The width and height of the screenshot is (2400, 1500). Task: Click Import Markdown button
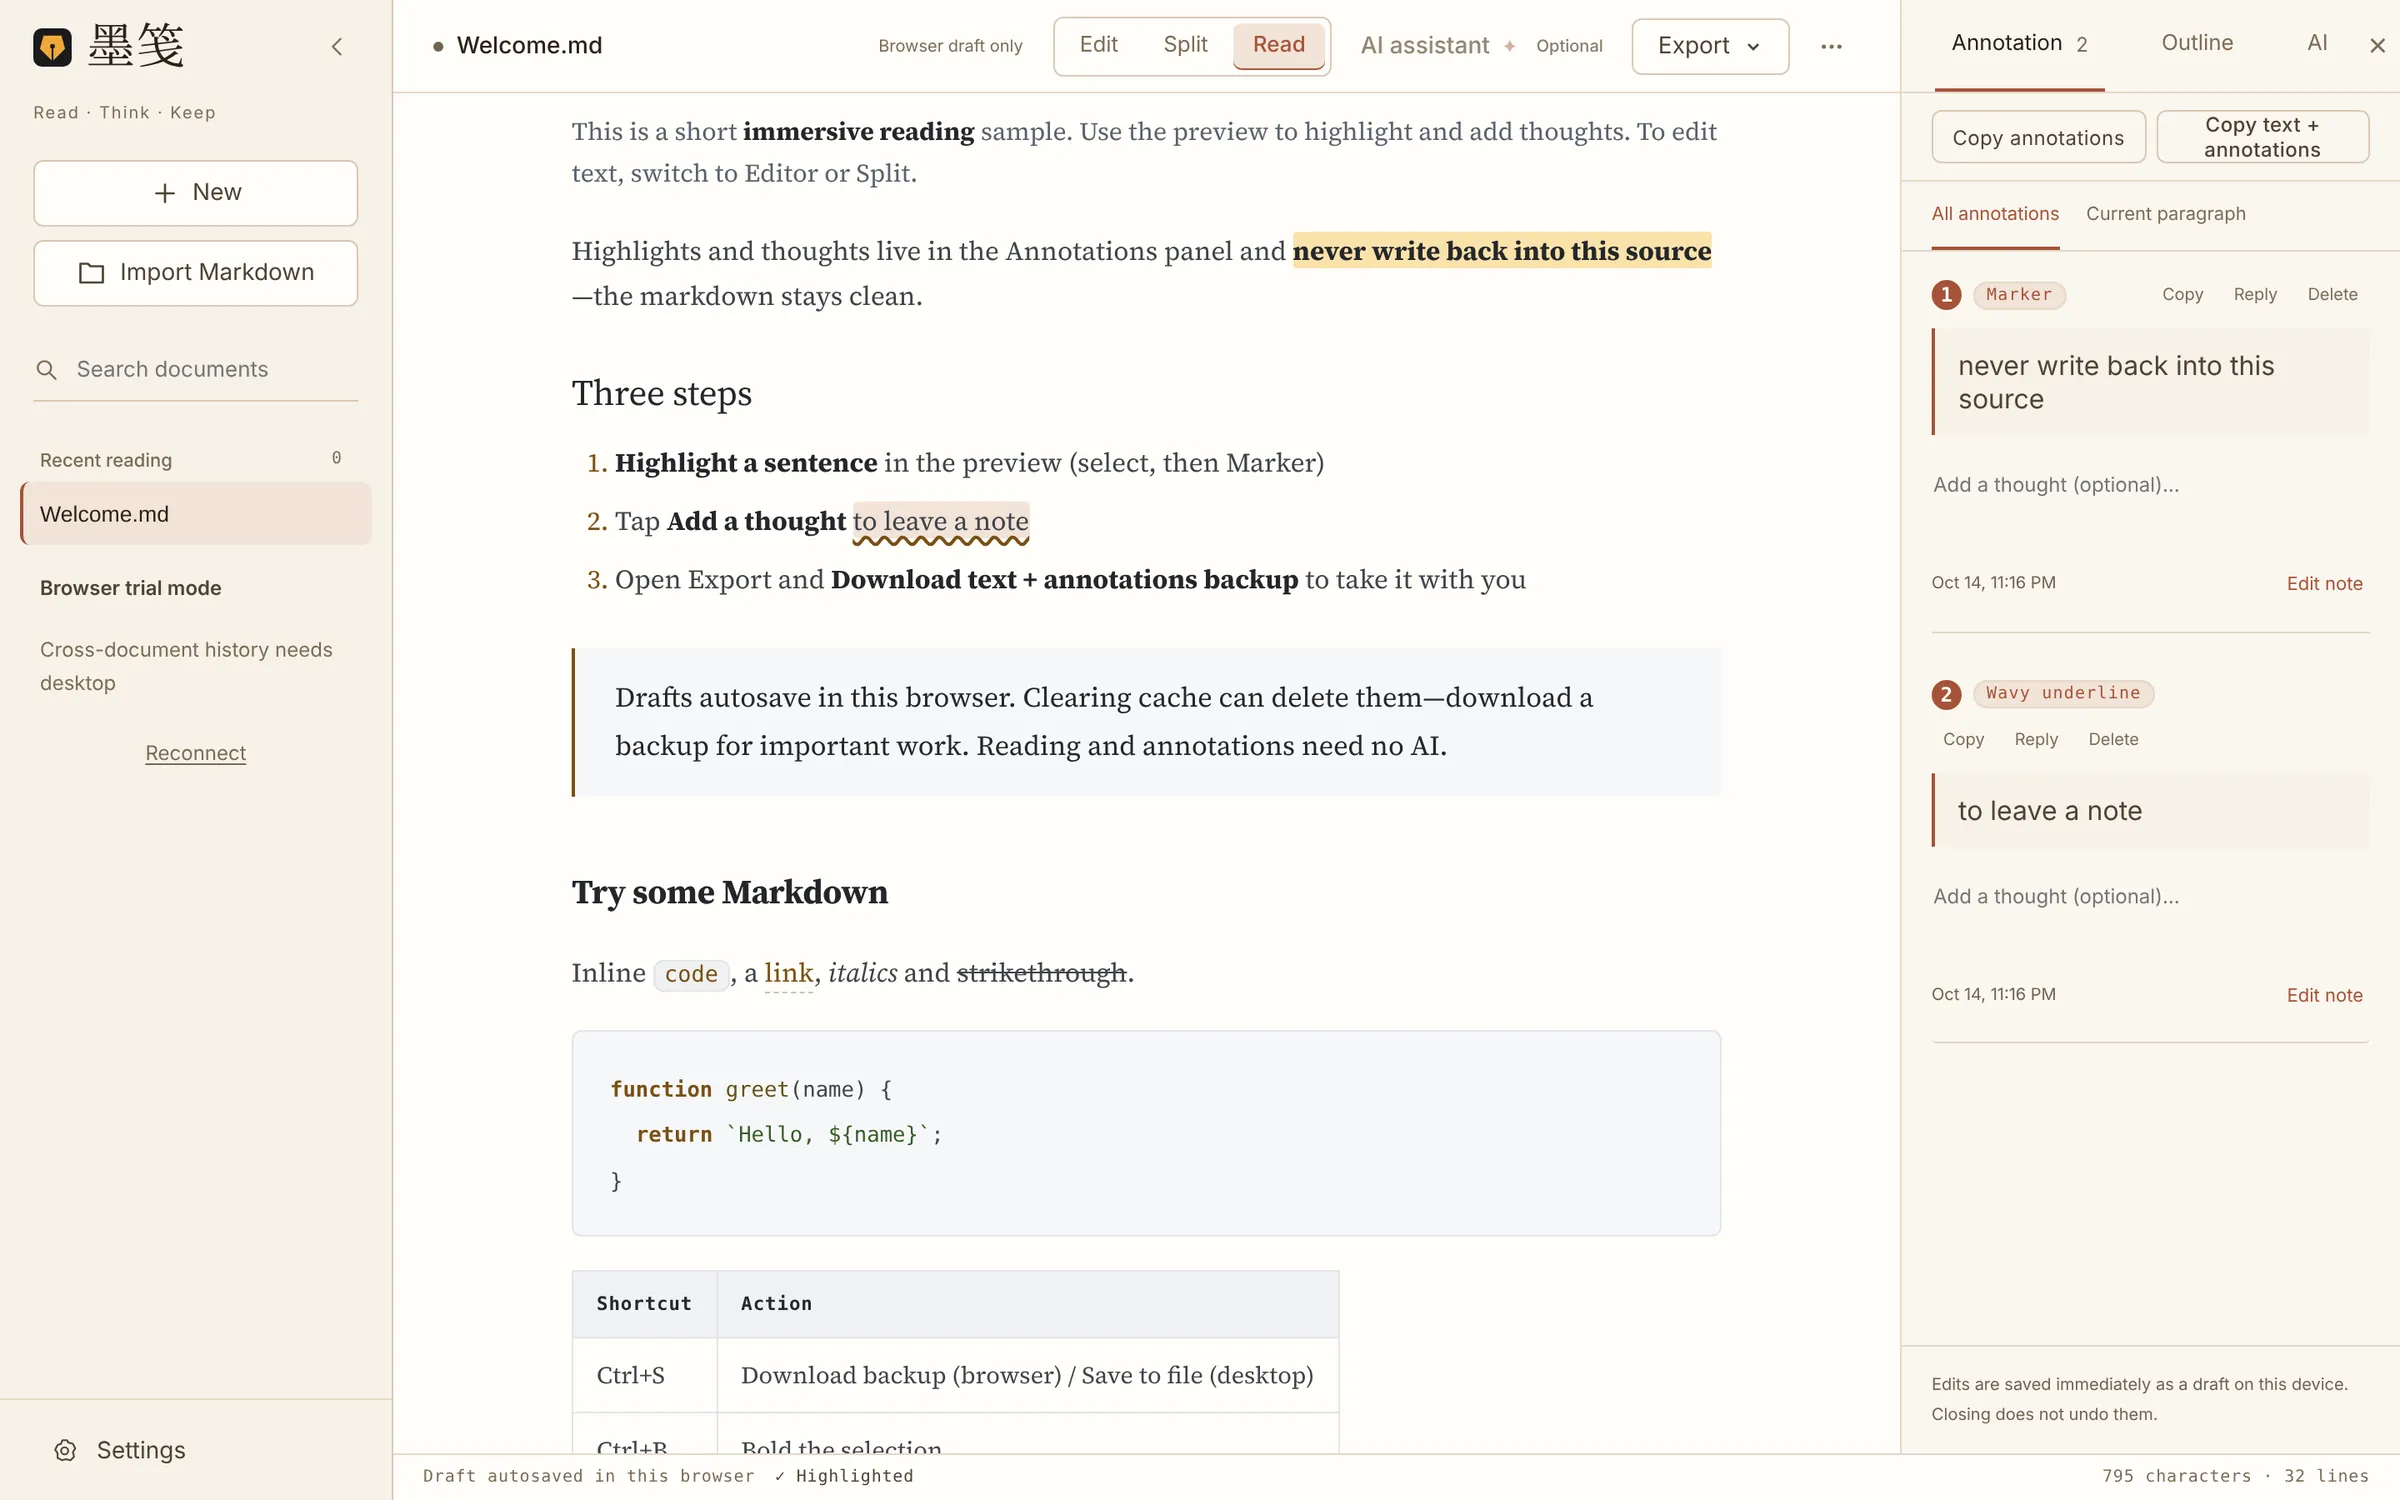(196, 273)
